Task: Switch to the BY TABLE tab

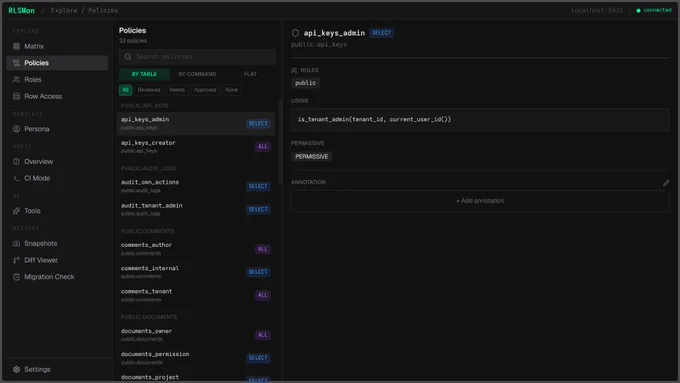Action: pos(144,74)
